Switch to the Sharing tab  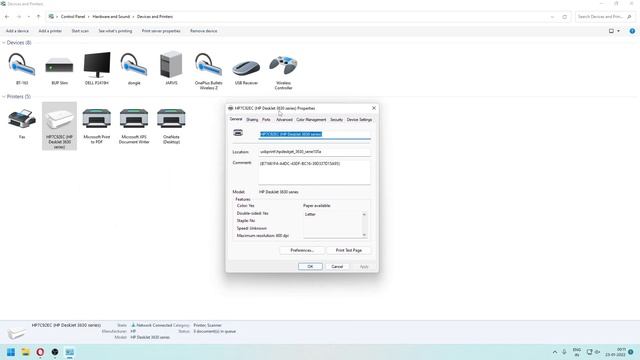pyautogui.click(x=252, y=120)
